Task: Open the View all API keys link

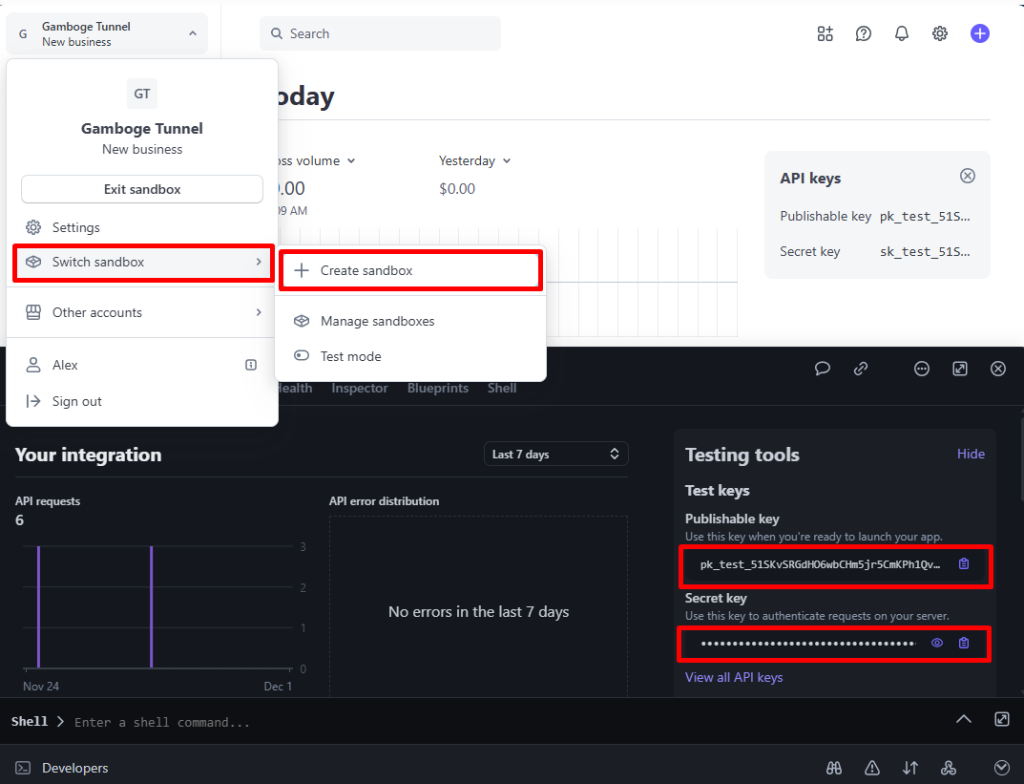Action: (733, 678)
